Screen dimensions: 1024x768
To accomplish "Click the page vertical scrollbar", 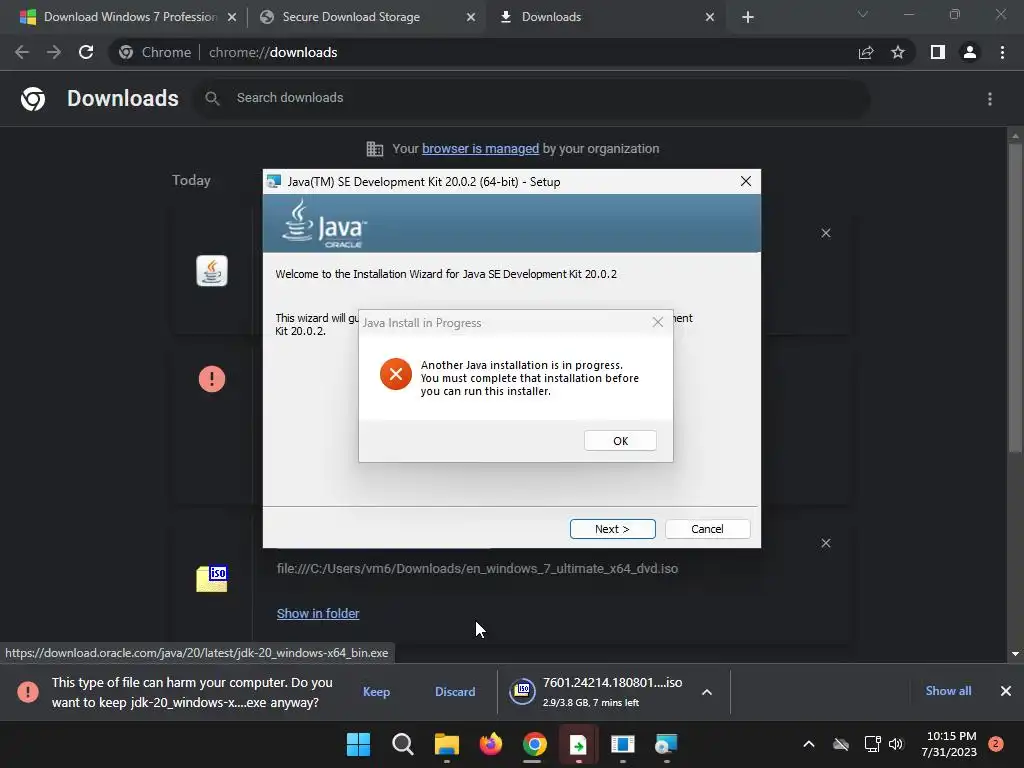I will pyautogui.click(x=1015, y=297).
